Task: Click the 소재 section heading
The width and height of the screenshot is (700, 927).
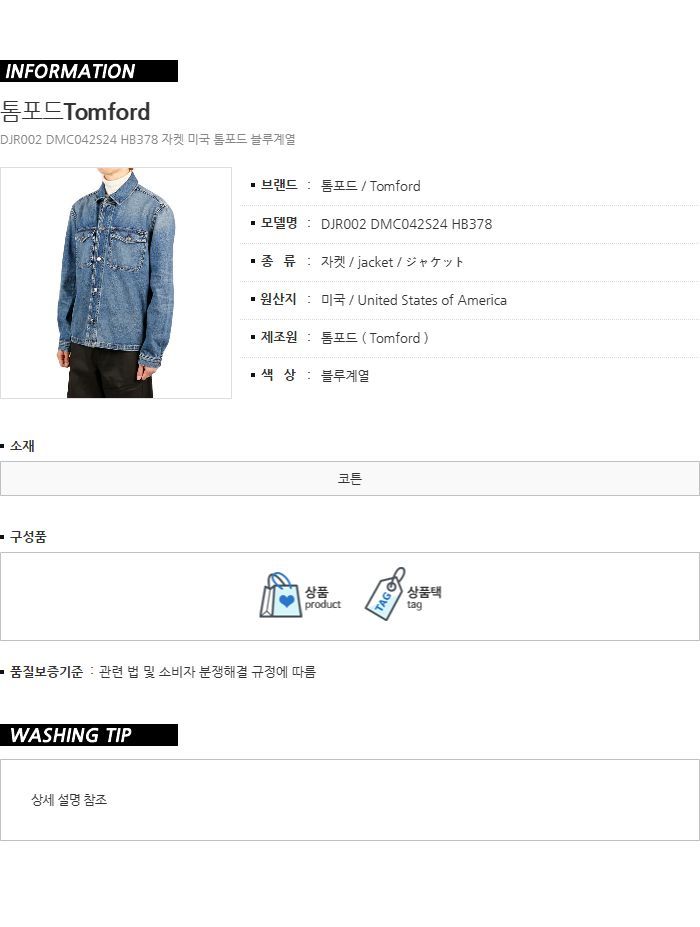Action: pos(22,446)
